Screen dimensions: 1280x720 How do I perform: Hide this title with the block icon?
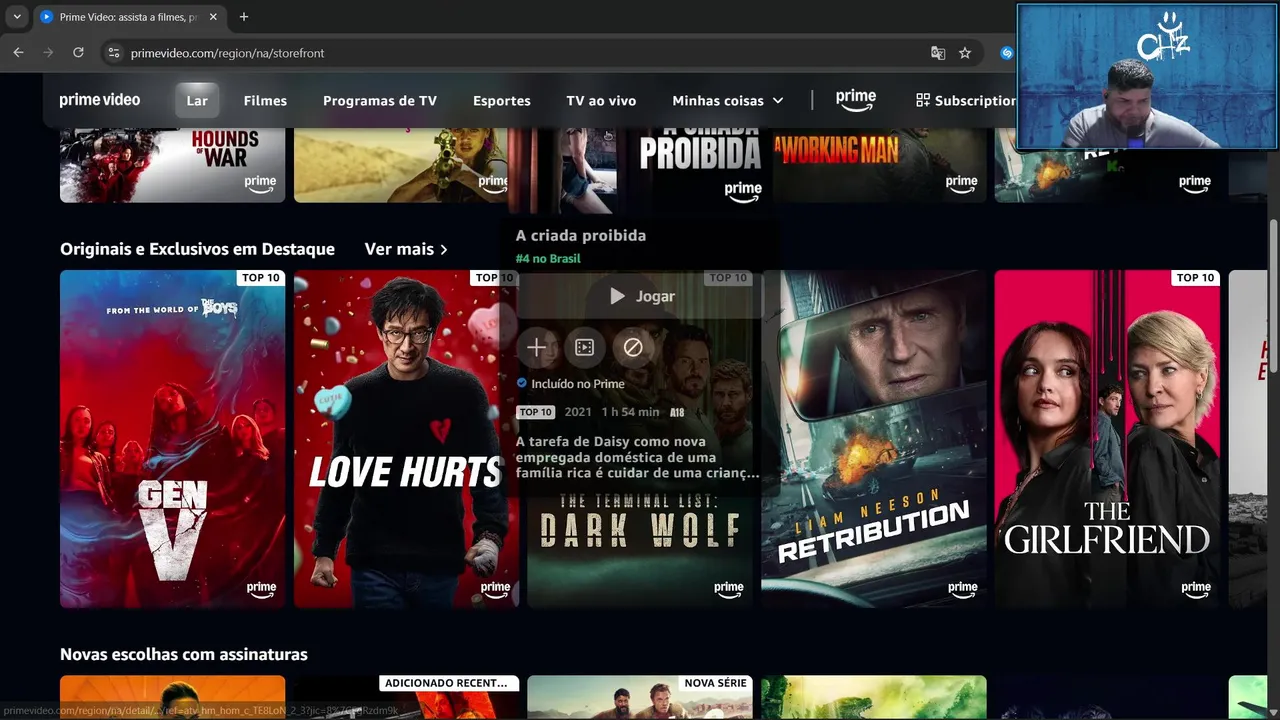[633, 347]
